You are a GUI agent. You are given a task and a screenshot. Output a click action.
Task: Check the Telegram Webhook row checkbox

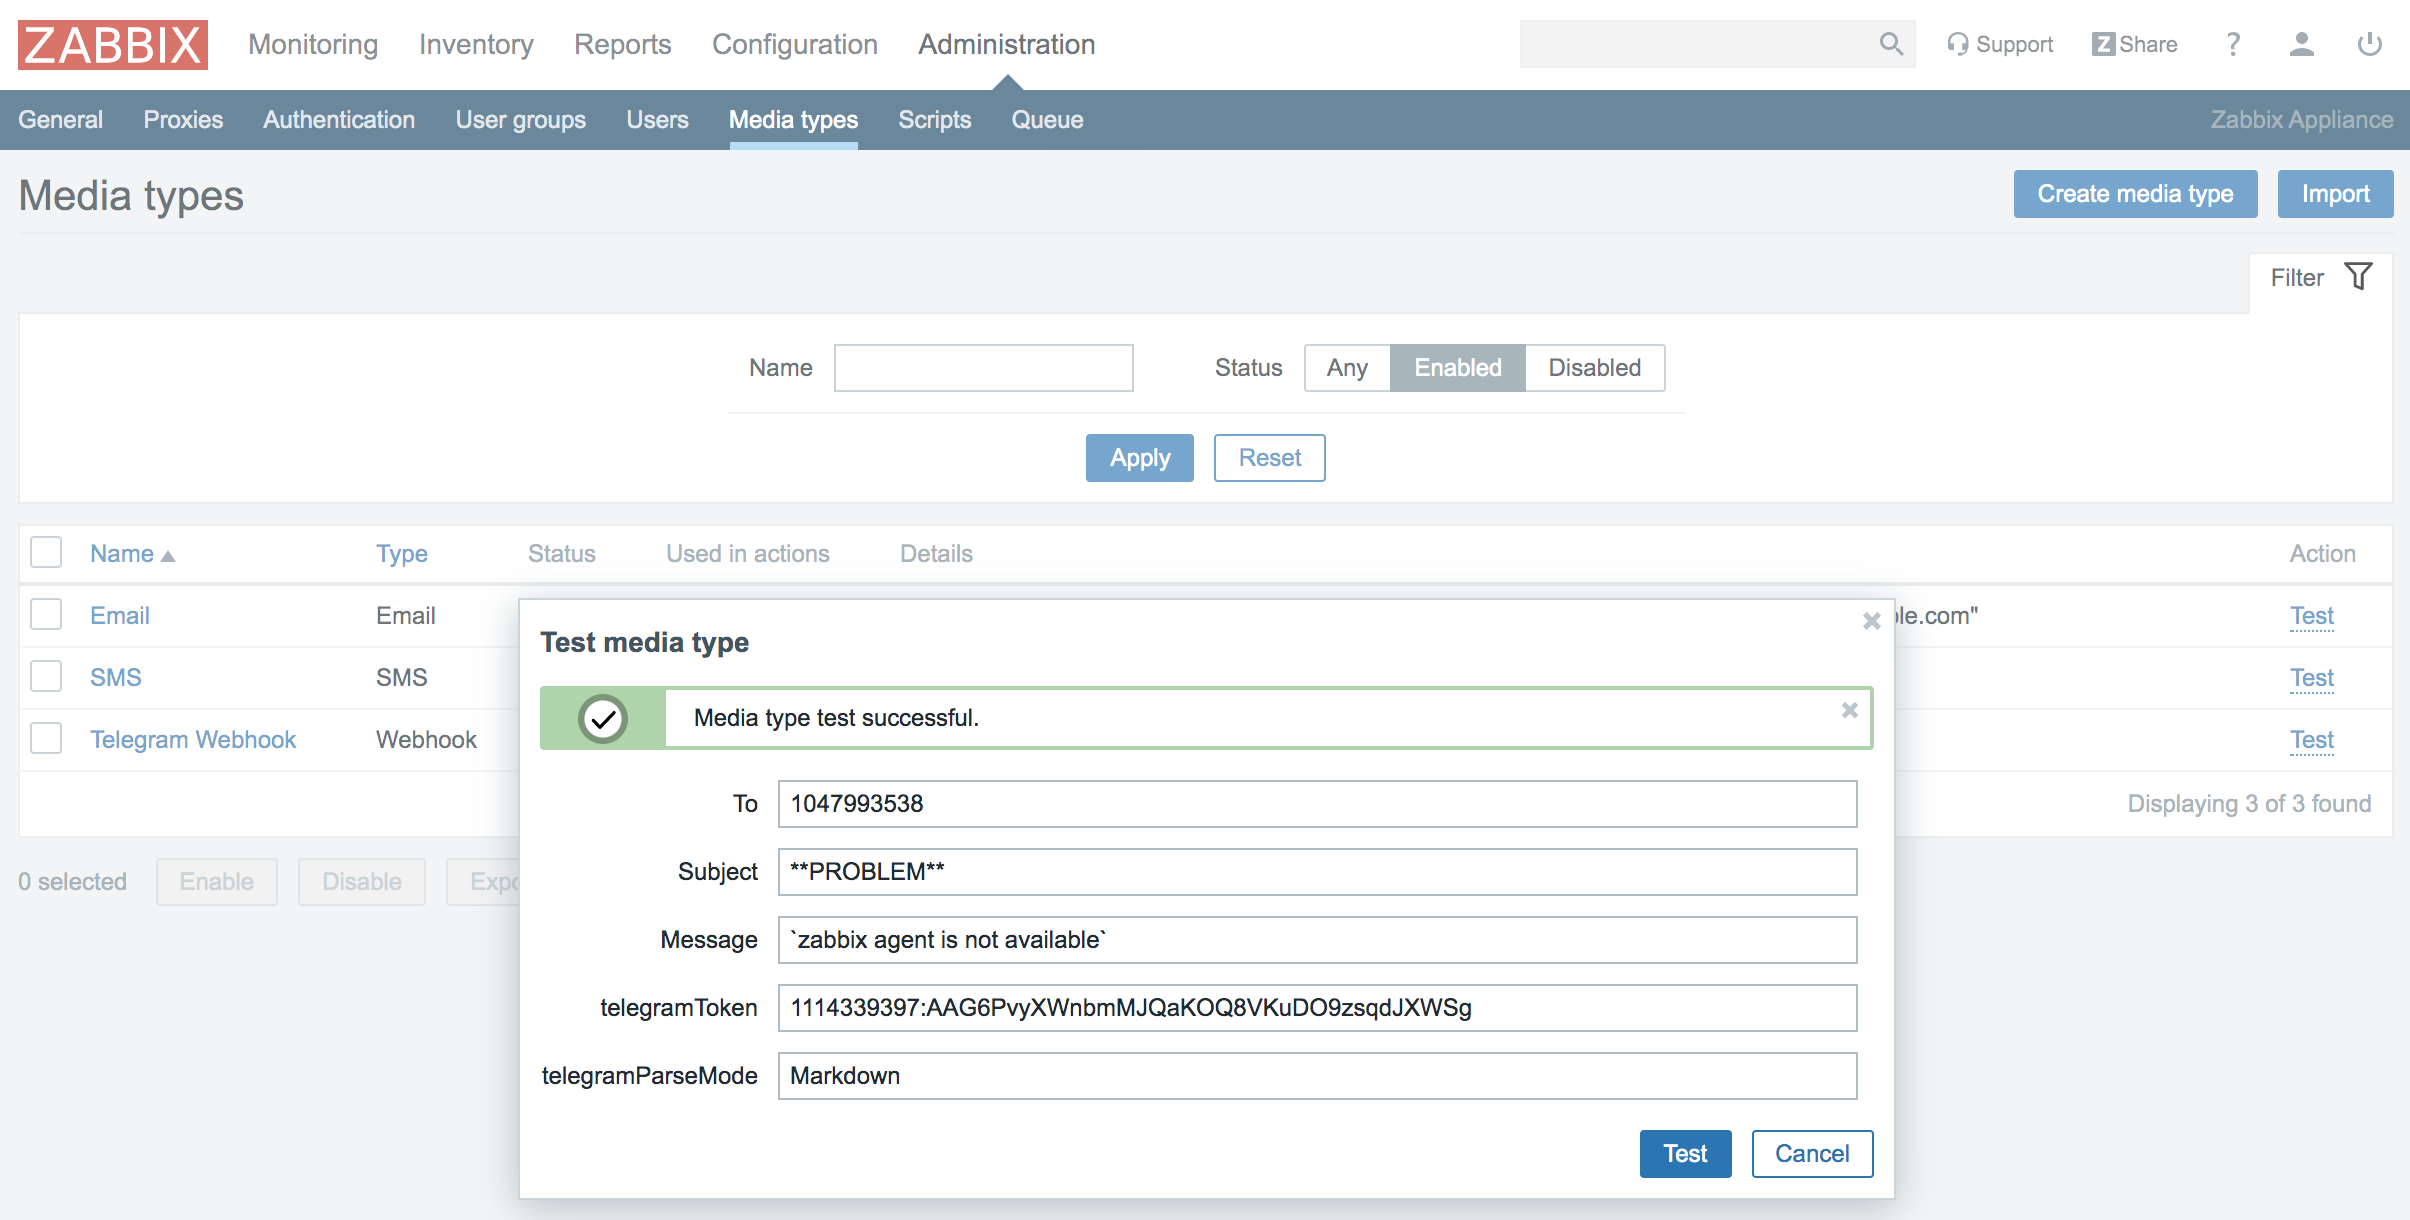click(x=46, y=738)
